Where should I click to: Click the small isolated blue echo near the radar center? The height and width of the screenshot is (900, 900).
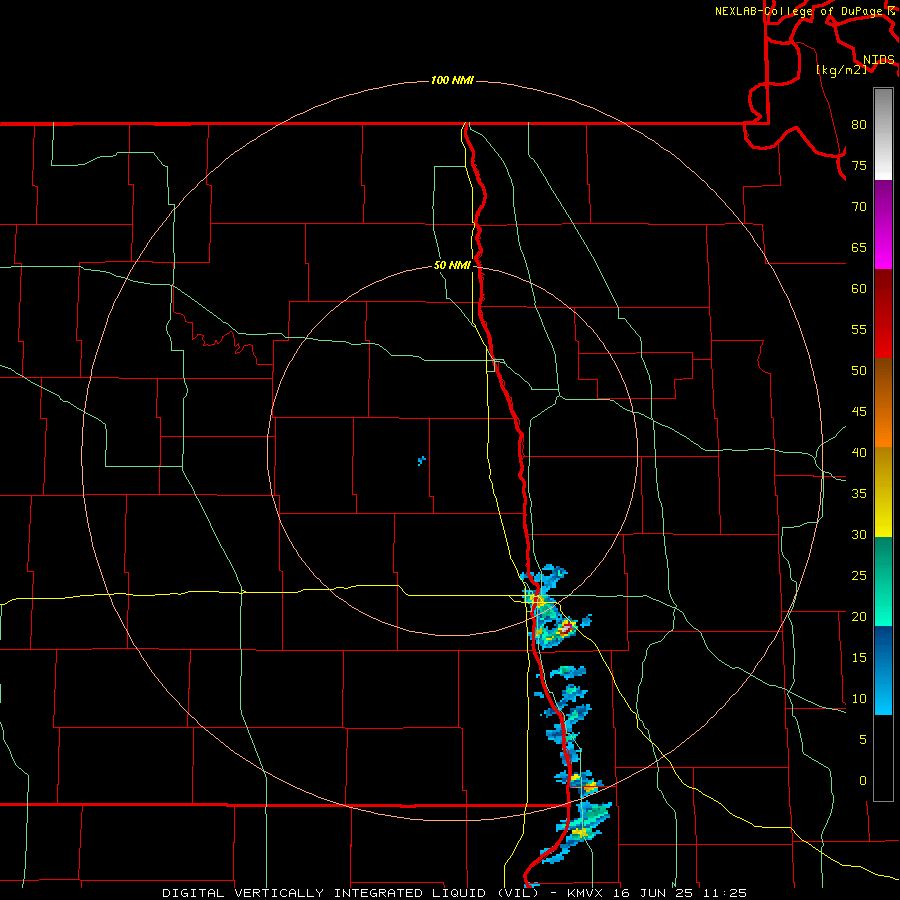pos(422,460)
